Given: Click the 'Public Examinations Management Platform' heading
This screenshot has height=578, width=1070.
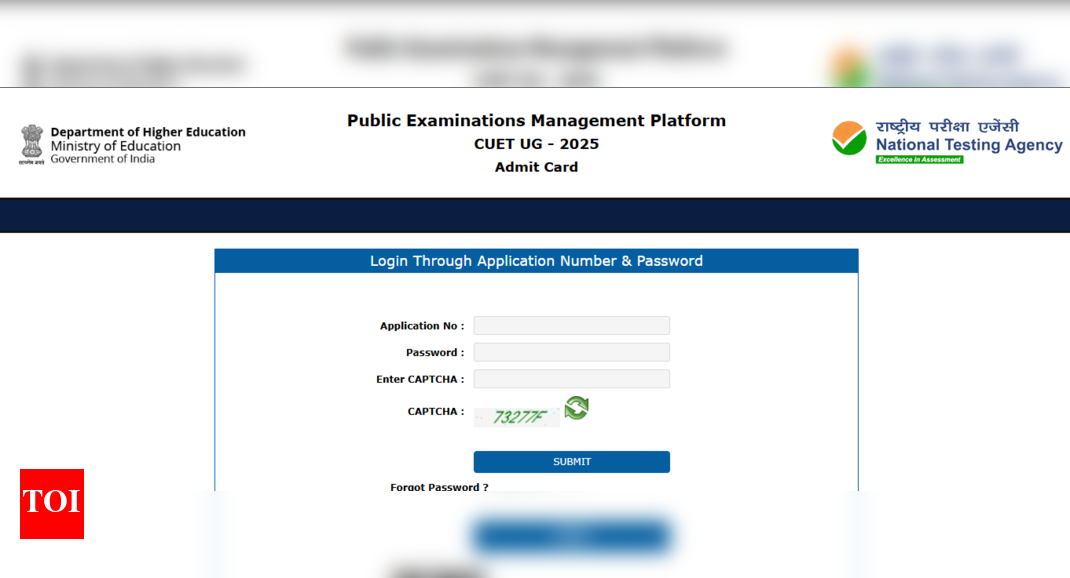Looking at the screenshot, I should pyautogui.click(x=536, y=121).
